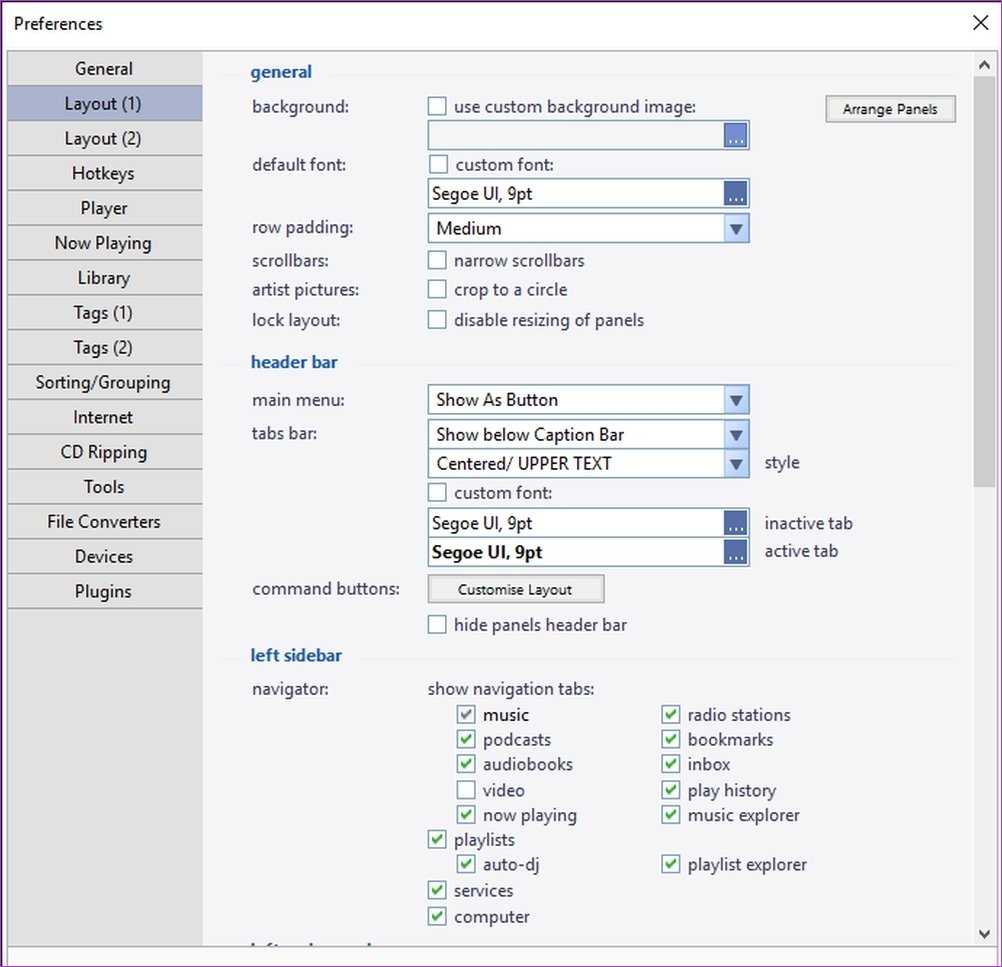Enable narrow scrollbars checkbox
This screenshot has height=967, width=1002.
(x=437, y=261)
